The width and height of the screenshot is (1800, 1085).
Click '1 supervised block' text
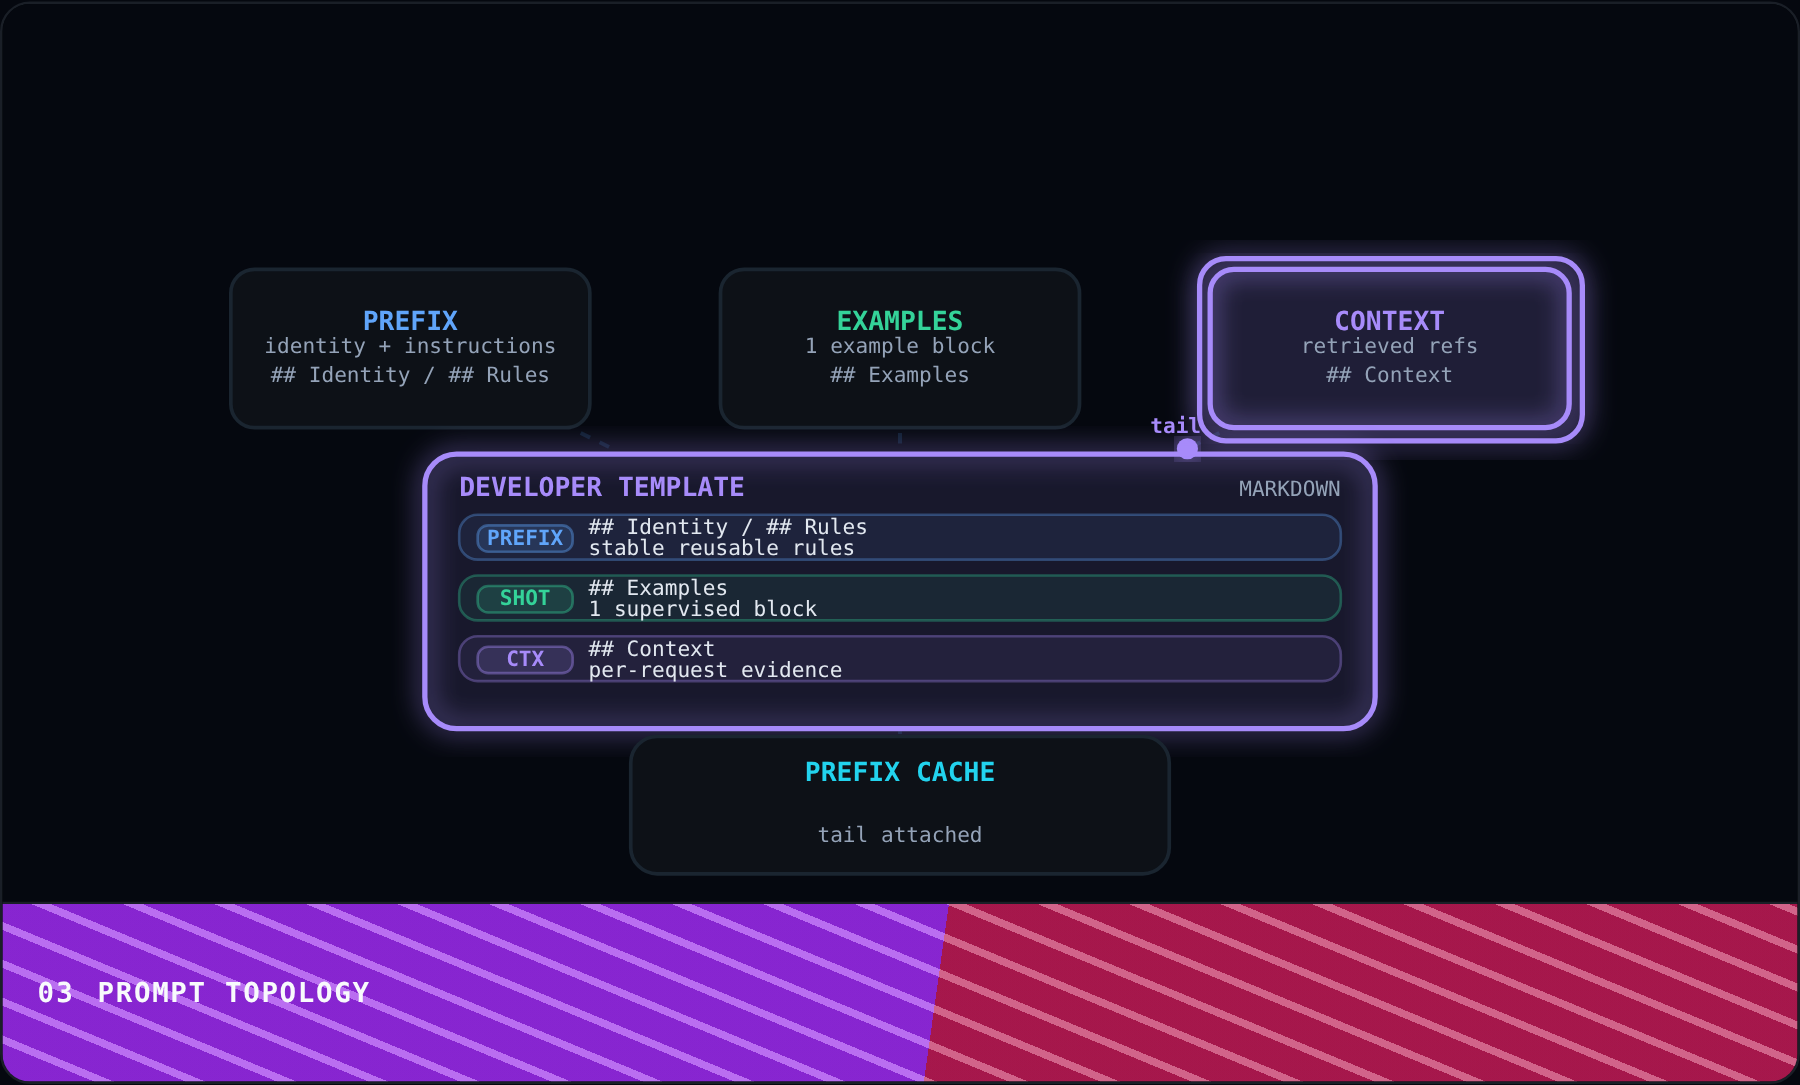pos(703,609)
